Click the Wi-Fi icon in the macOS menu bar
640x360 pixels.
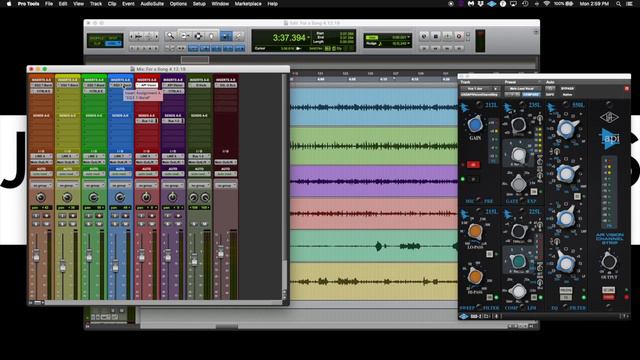547,4
